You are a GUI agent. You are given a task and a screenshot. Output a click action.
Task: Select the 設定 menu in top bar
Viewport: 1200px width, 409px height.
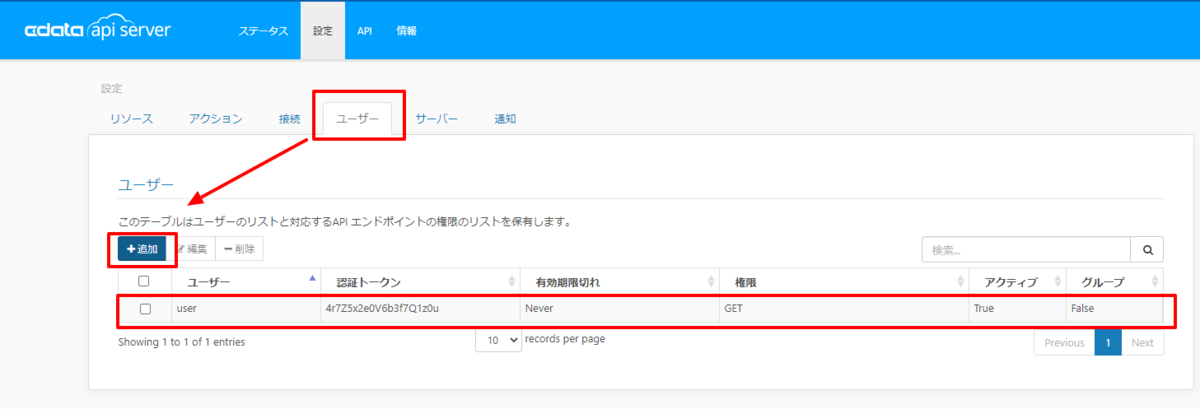coord(322,31)
